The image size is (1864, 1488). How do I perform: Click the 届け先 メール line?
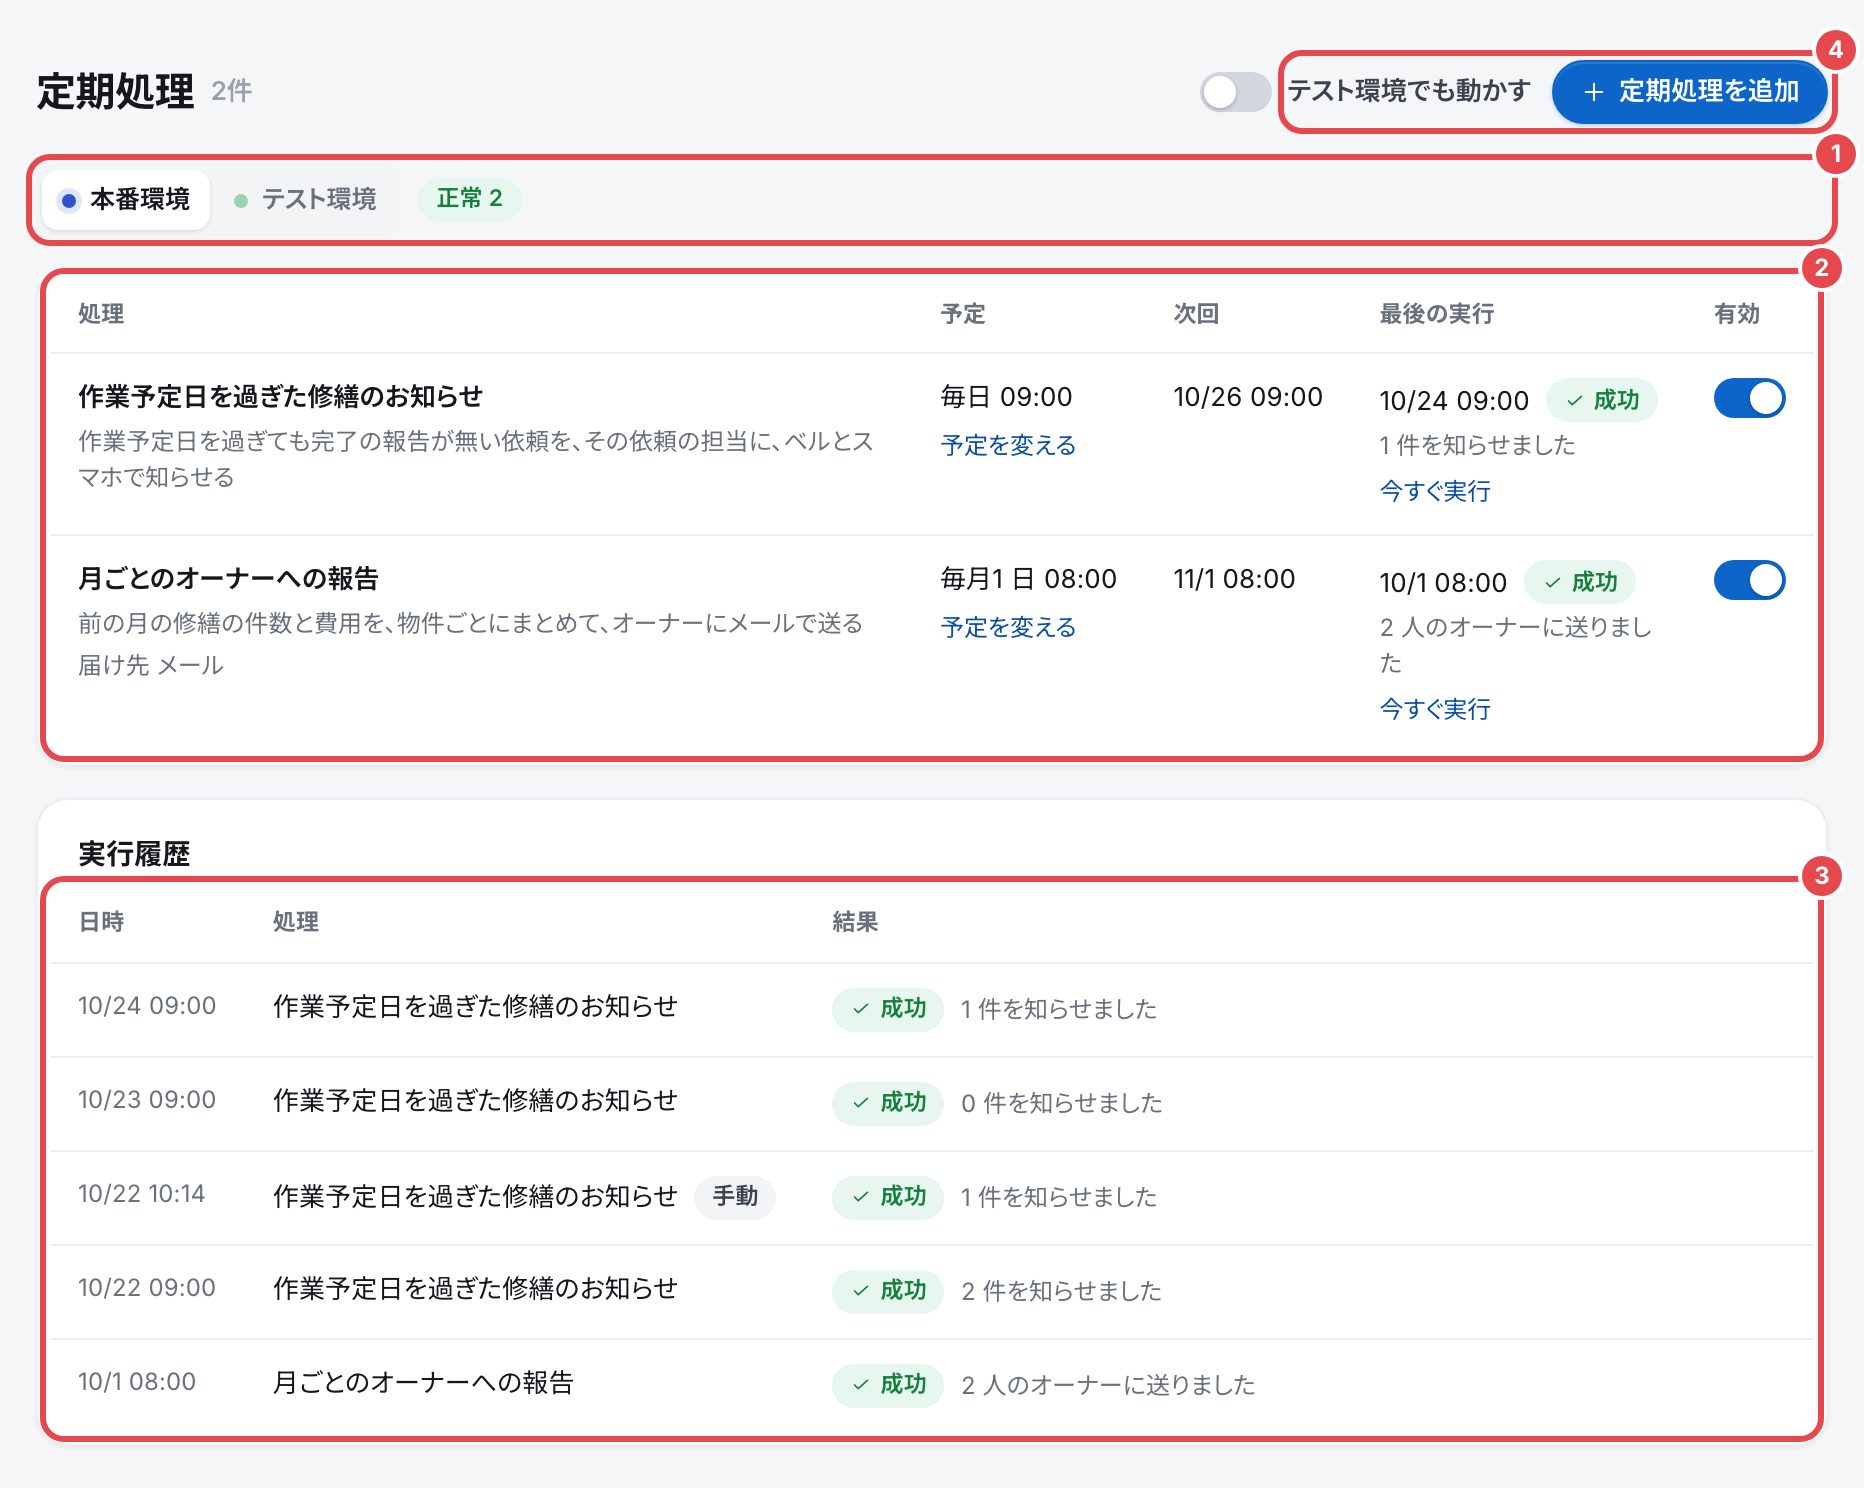click(151, 665)
